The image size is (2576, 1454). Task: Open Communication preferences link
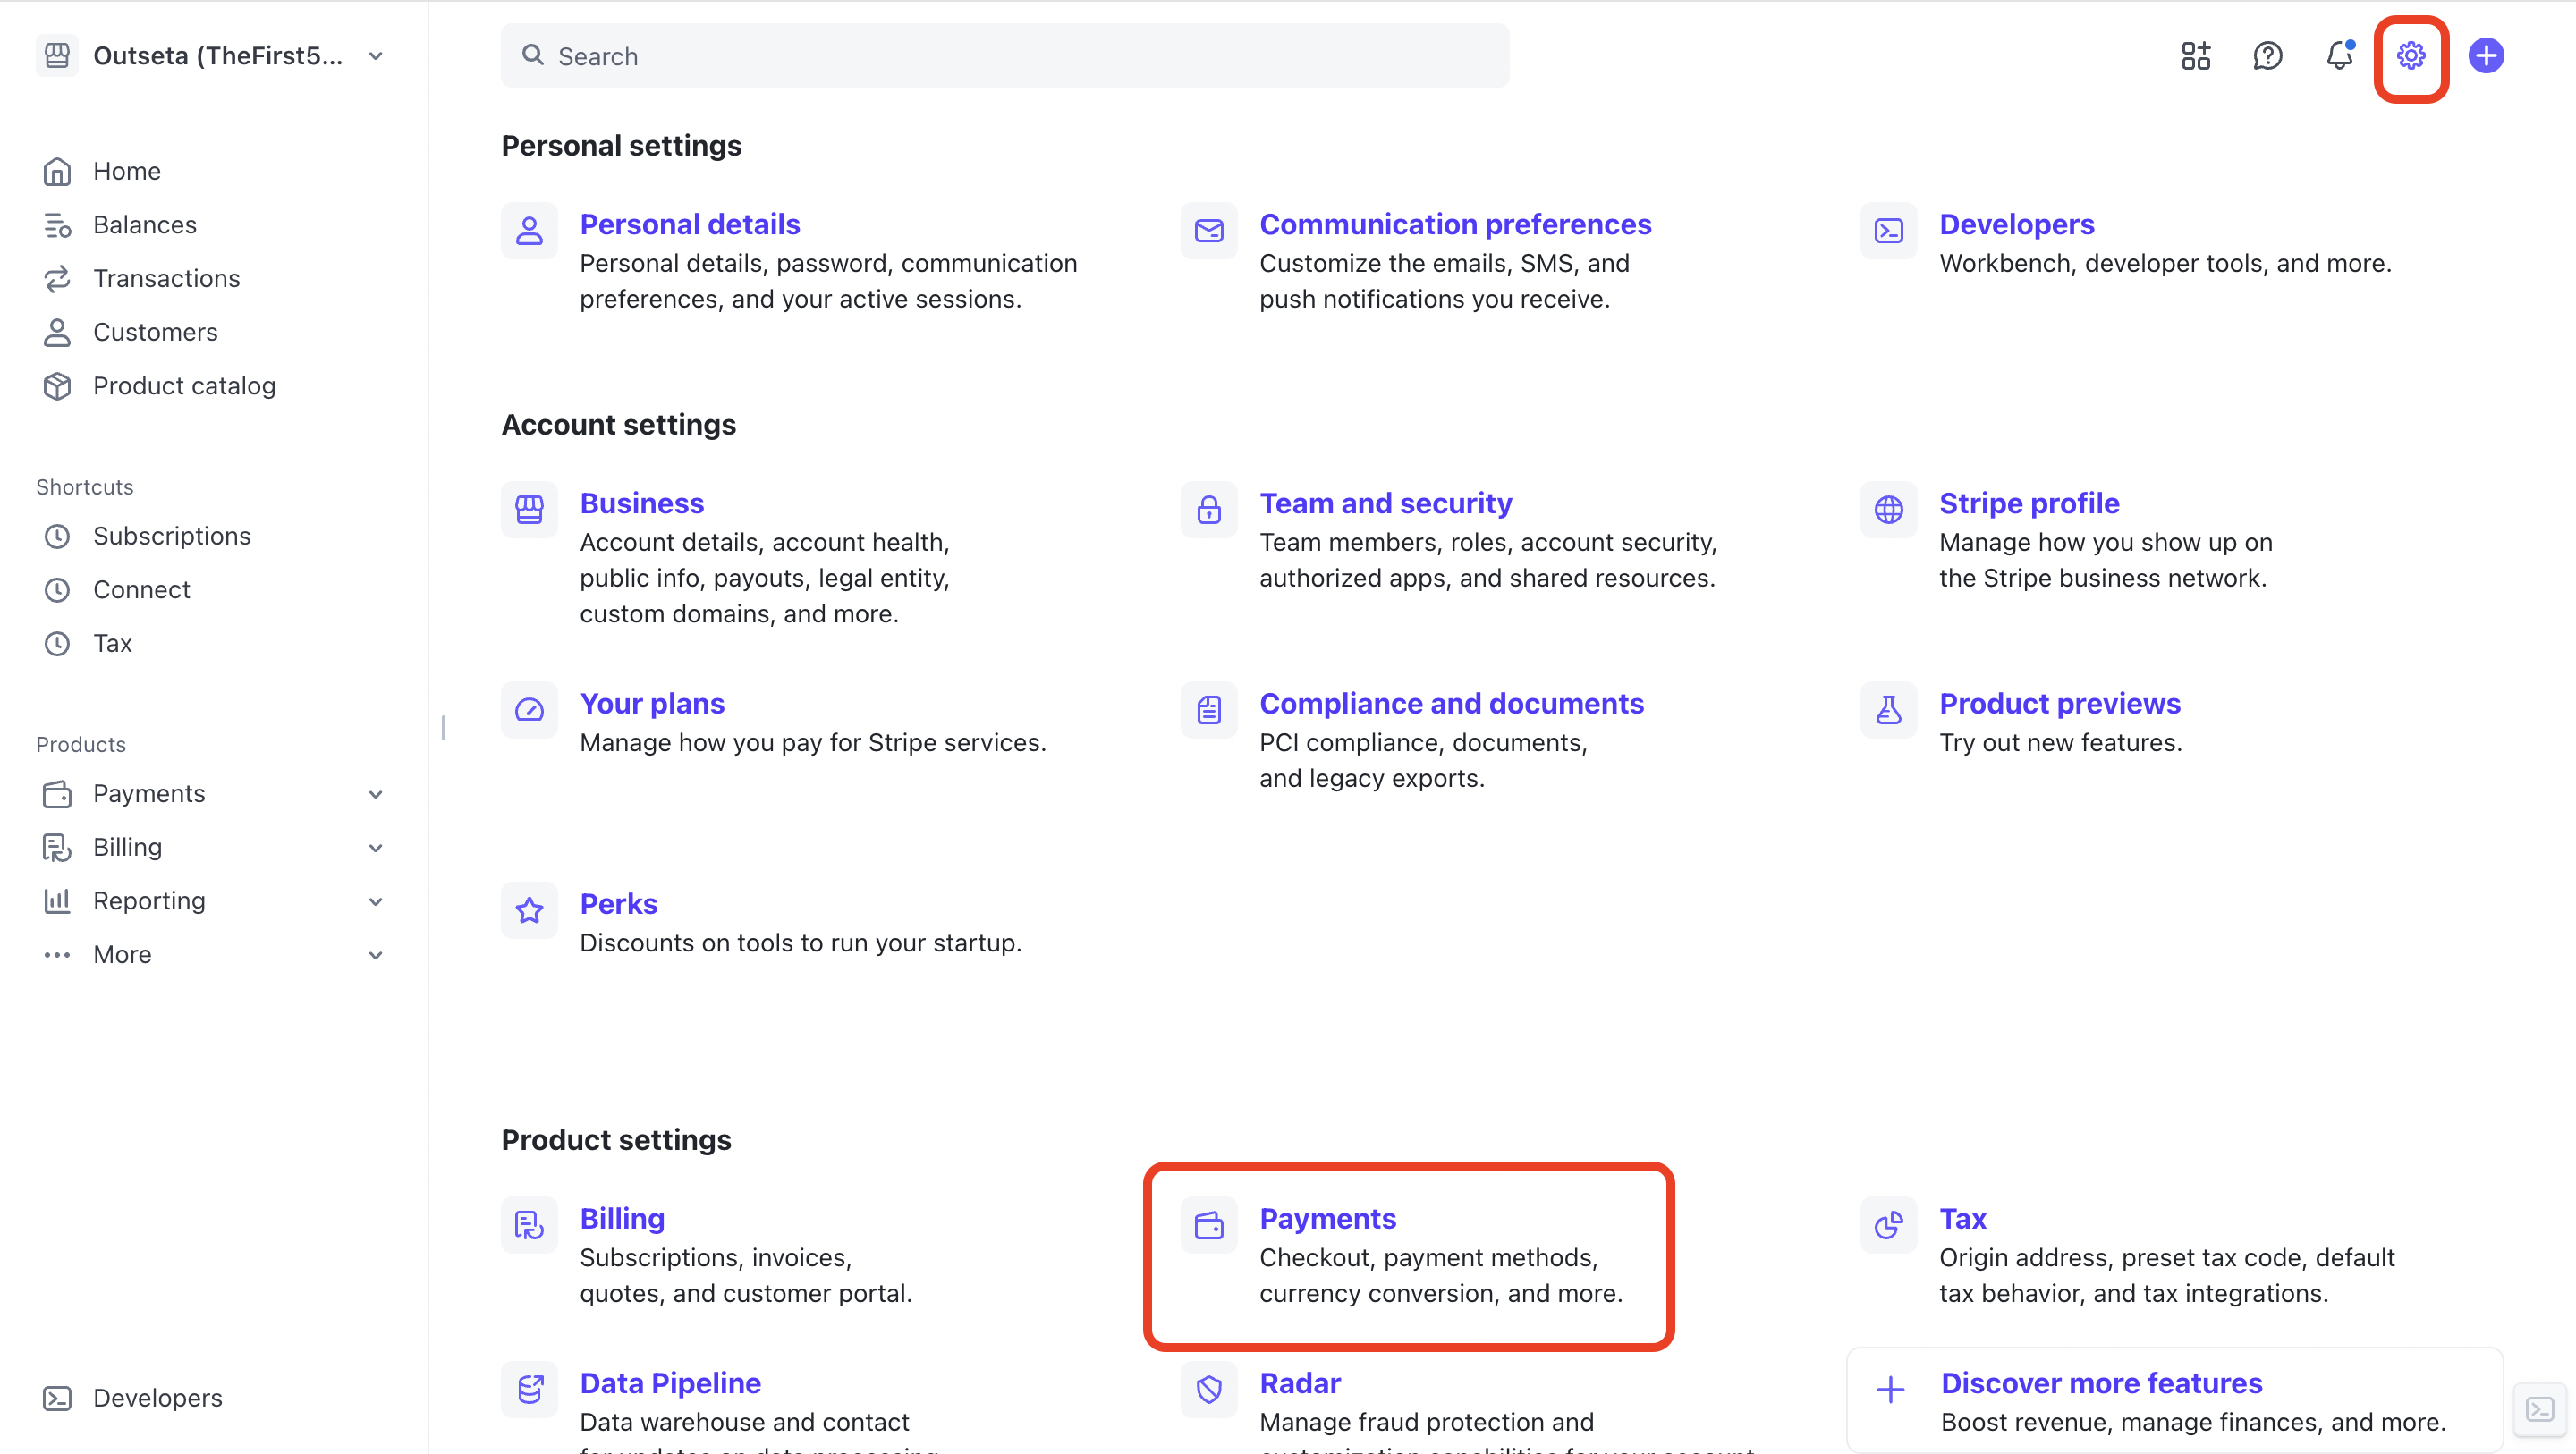click(1454, 224)
